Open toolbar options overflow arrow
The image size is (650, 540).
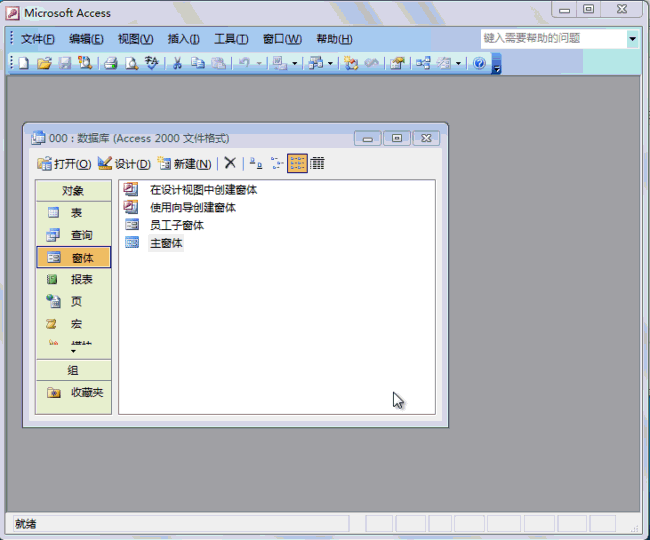click(496, 64)
